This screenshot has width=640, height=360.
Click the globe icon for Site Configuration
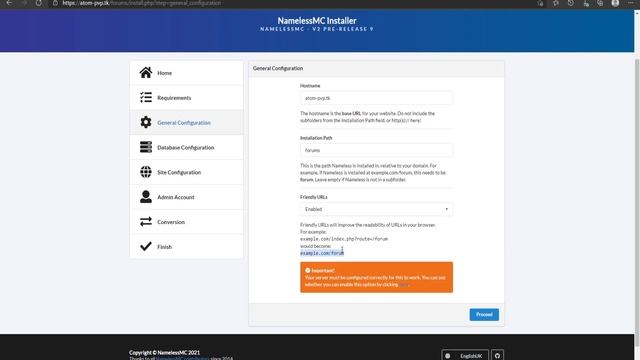pos(146,172)
